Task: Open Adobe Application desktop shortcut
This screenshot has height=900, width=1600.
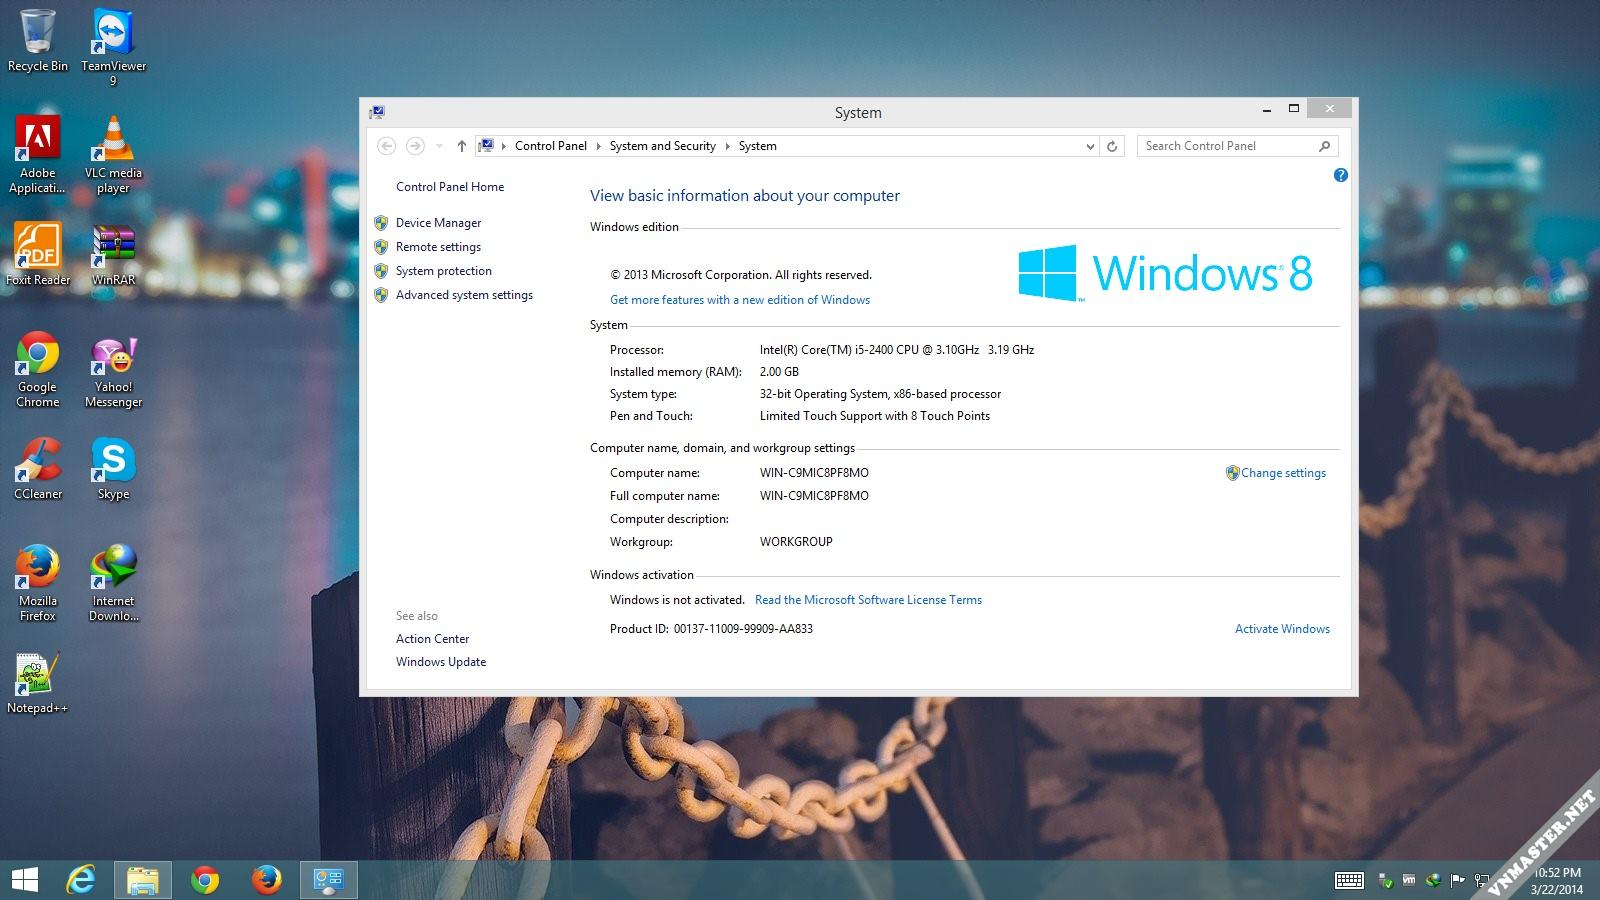Action: (37, 154)
